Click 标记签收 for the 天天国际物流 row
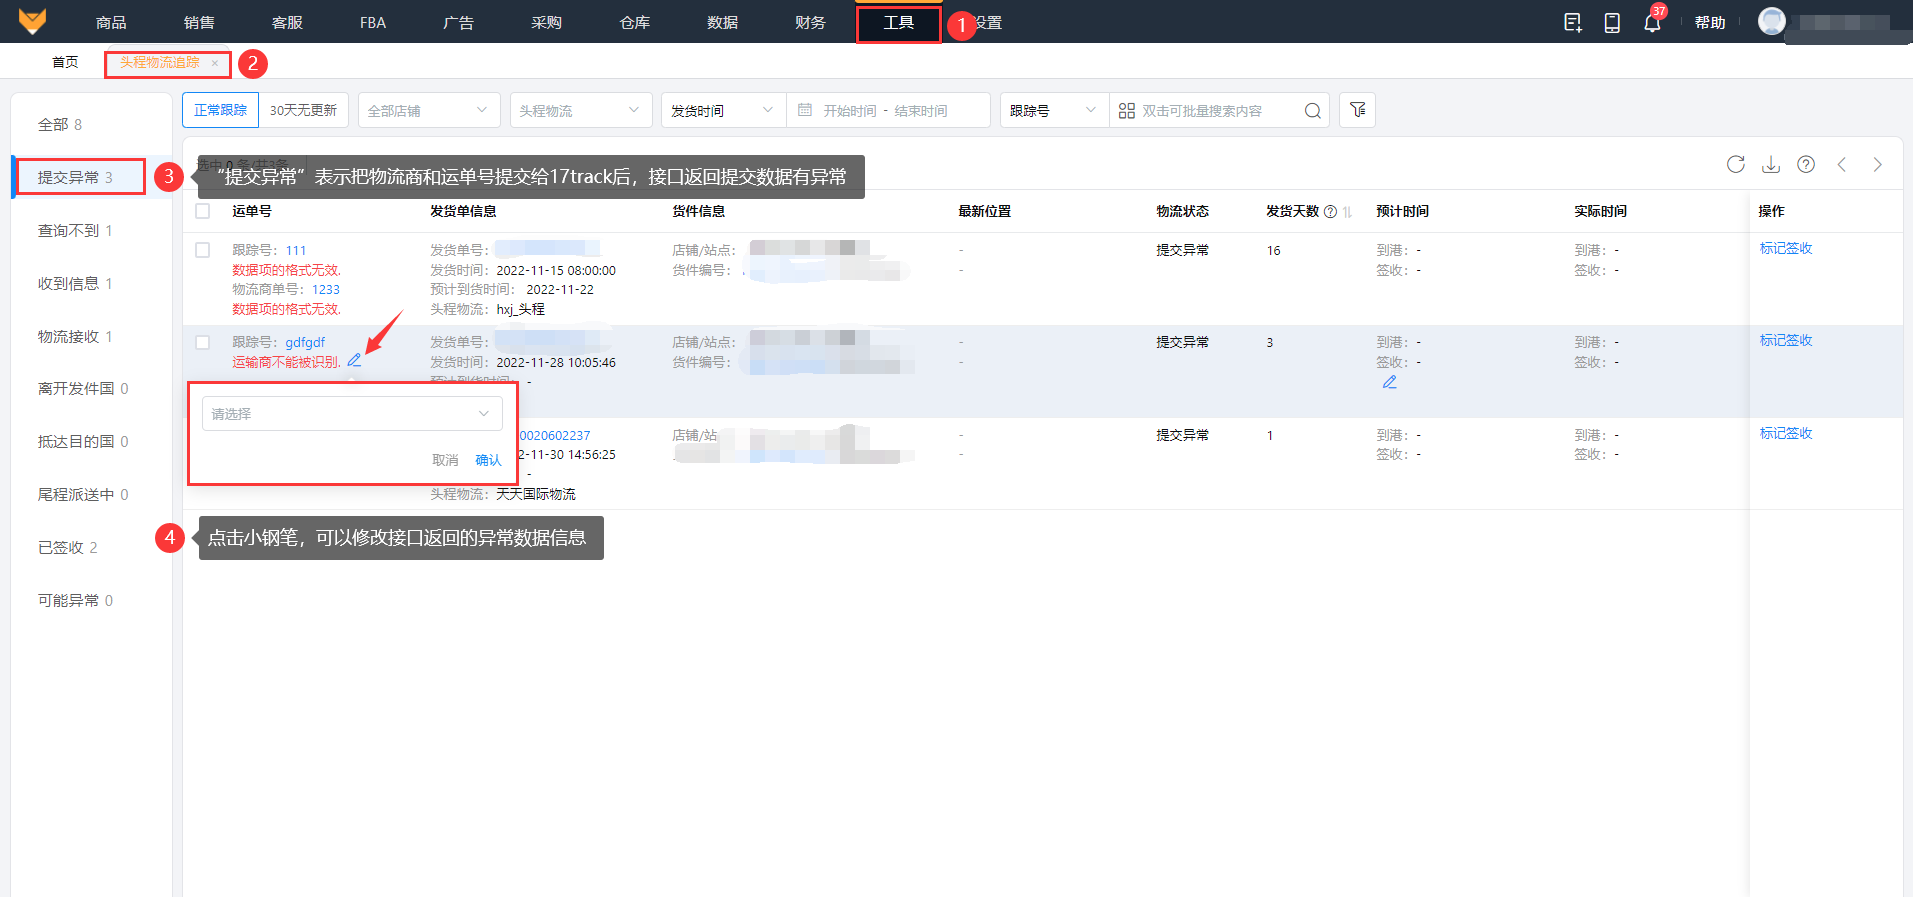This screenshot has width=1913, height=897. pyautogui.click(x=1786, y=433)
